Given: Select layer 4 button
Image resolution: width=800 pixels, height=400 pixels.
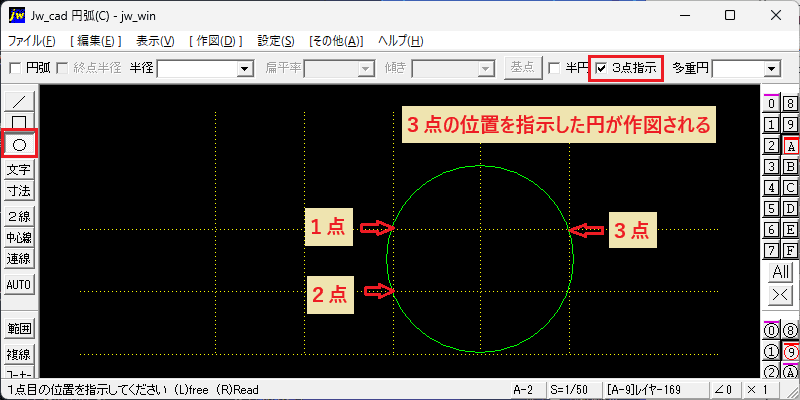Looking at the screenshot, I should coord(771,187).
